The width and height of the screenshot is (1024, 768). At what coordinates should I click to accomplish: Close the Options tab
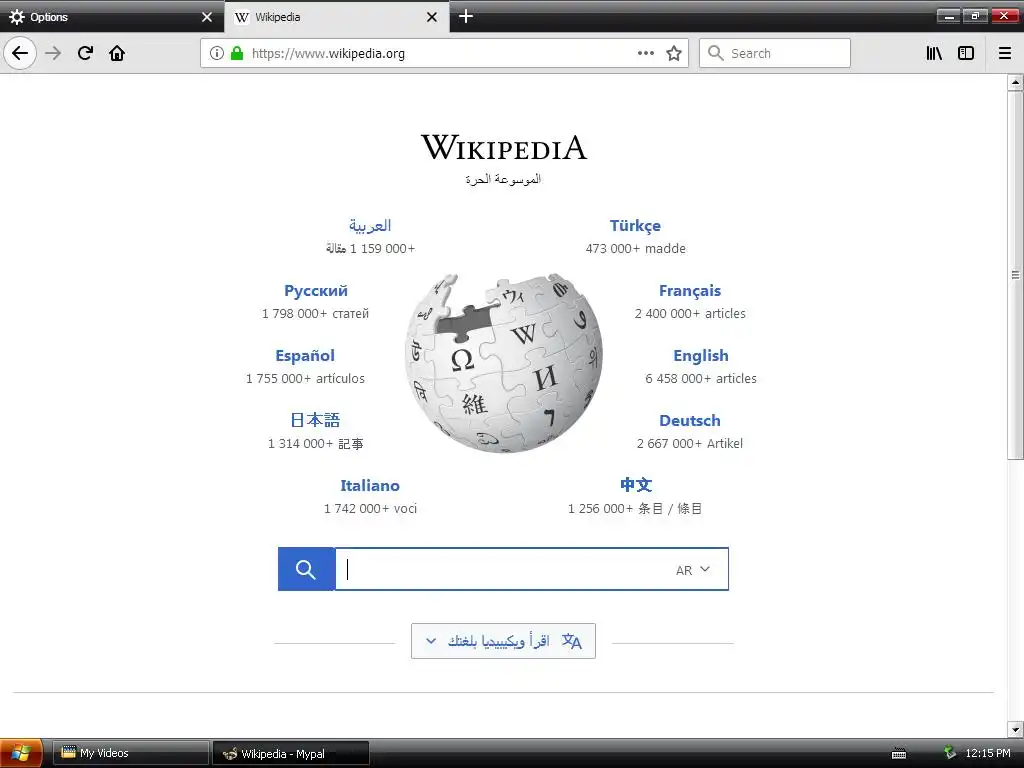[x=207, y=17]
